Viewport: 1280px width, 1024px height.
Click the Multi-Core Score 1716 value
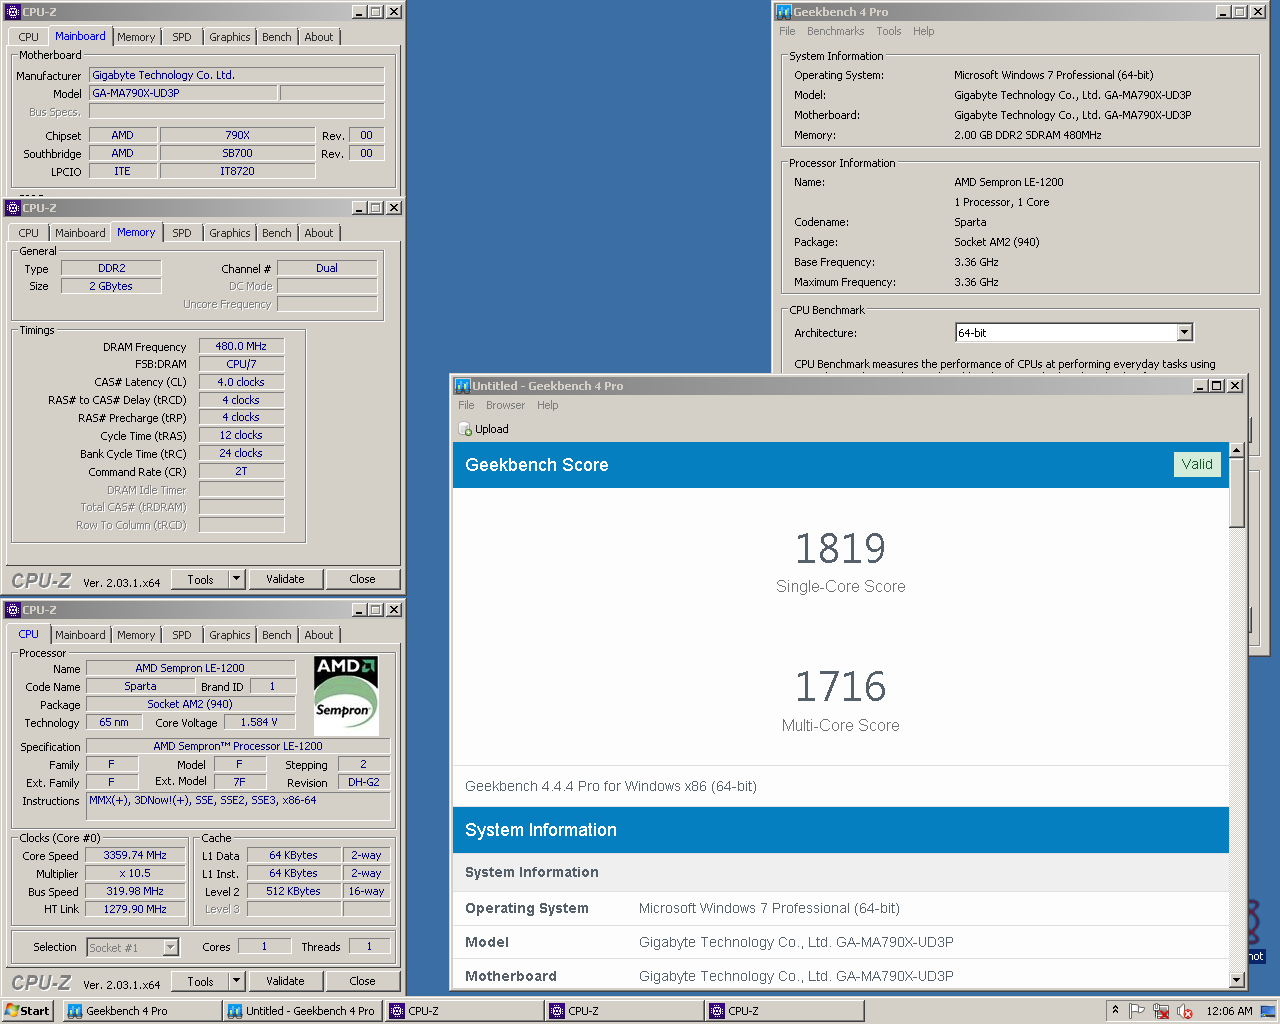coord(840,687)
